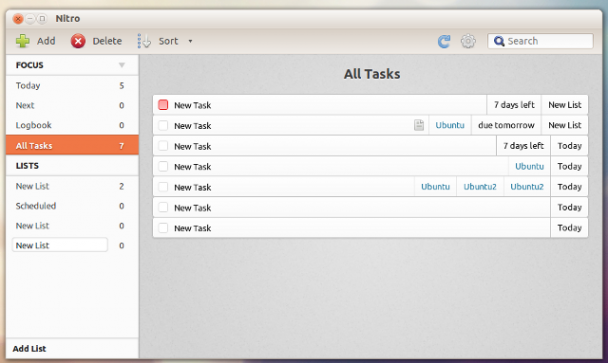Open settings with the gear icon
This screenshot has width=608, height=363.
[468, 41]
